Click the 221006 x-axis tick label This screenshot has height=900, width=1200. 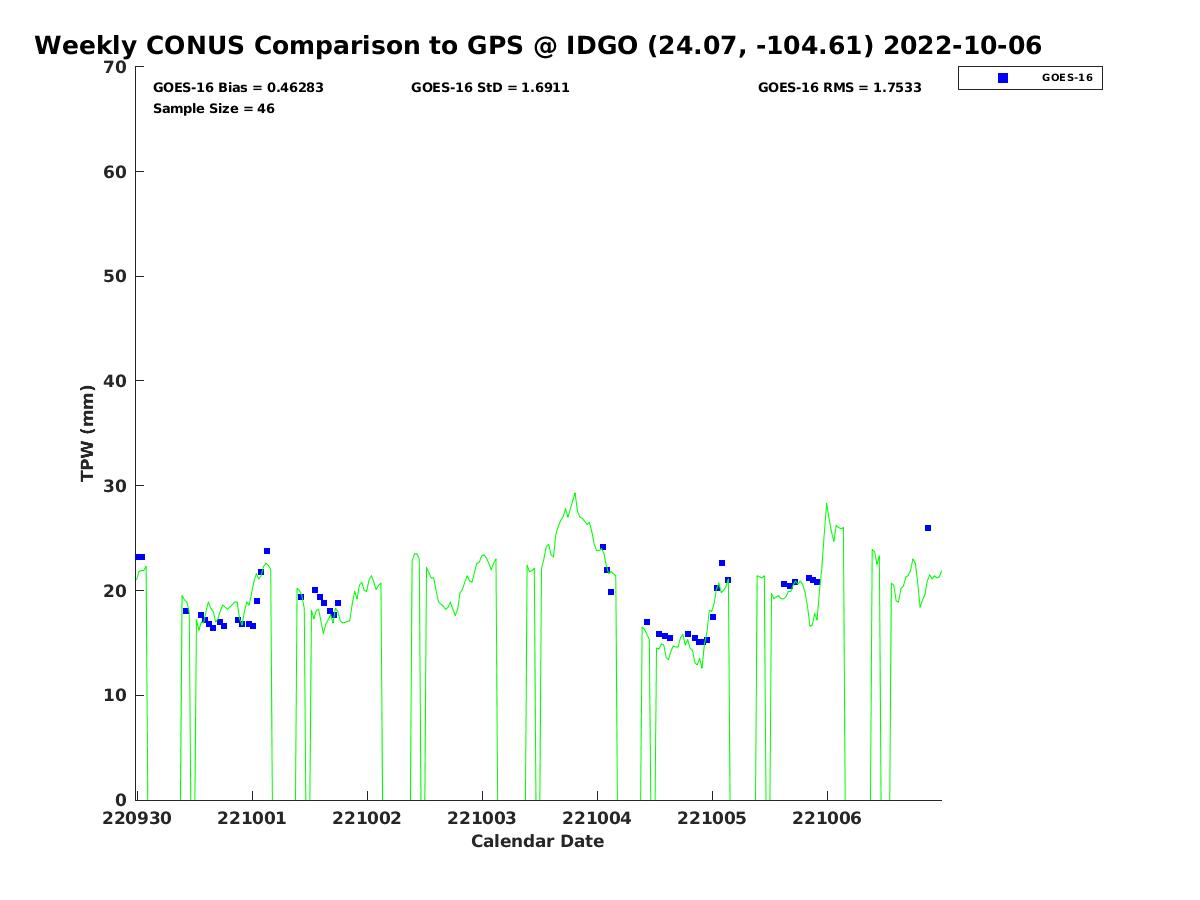pyautogui.click(x=827, y=818)
